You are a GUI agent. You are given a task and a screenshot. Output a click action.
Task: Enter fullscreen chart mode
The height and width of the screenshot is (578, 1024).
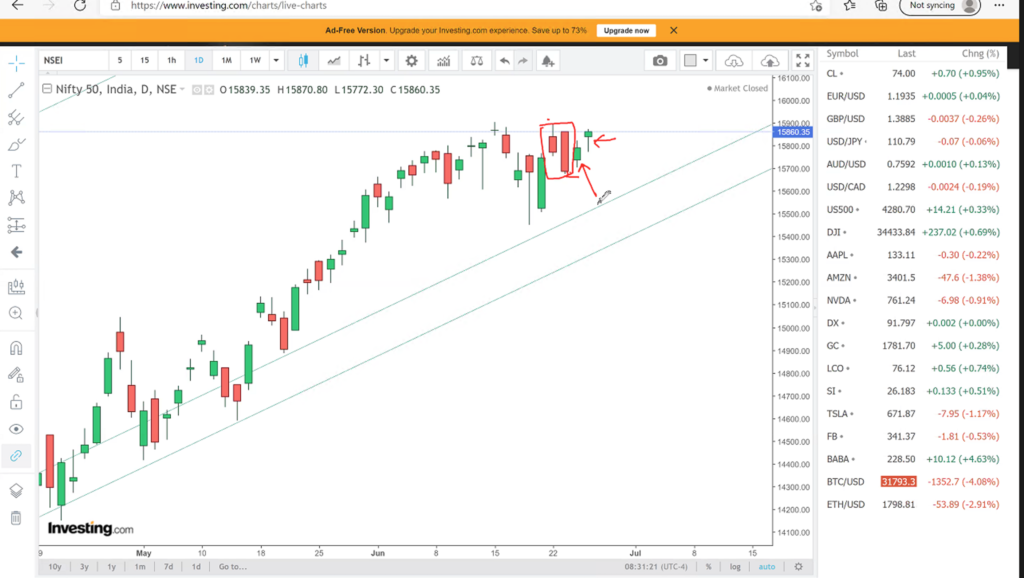(x=802, y=61)
